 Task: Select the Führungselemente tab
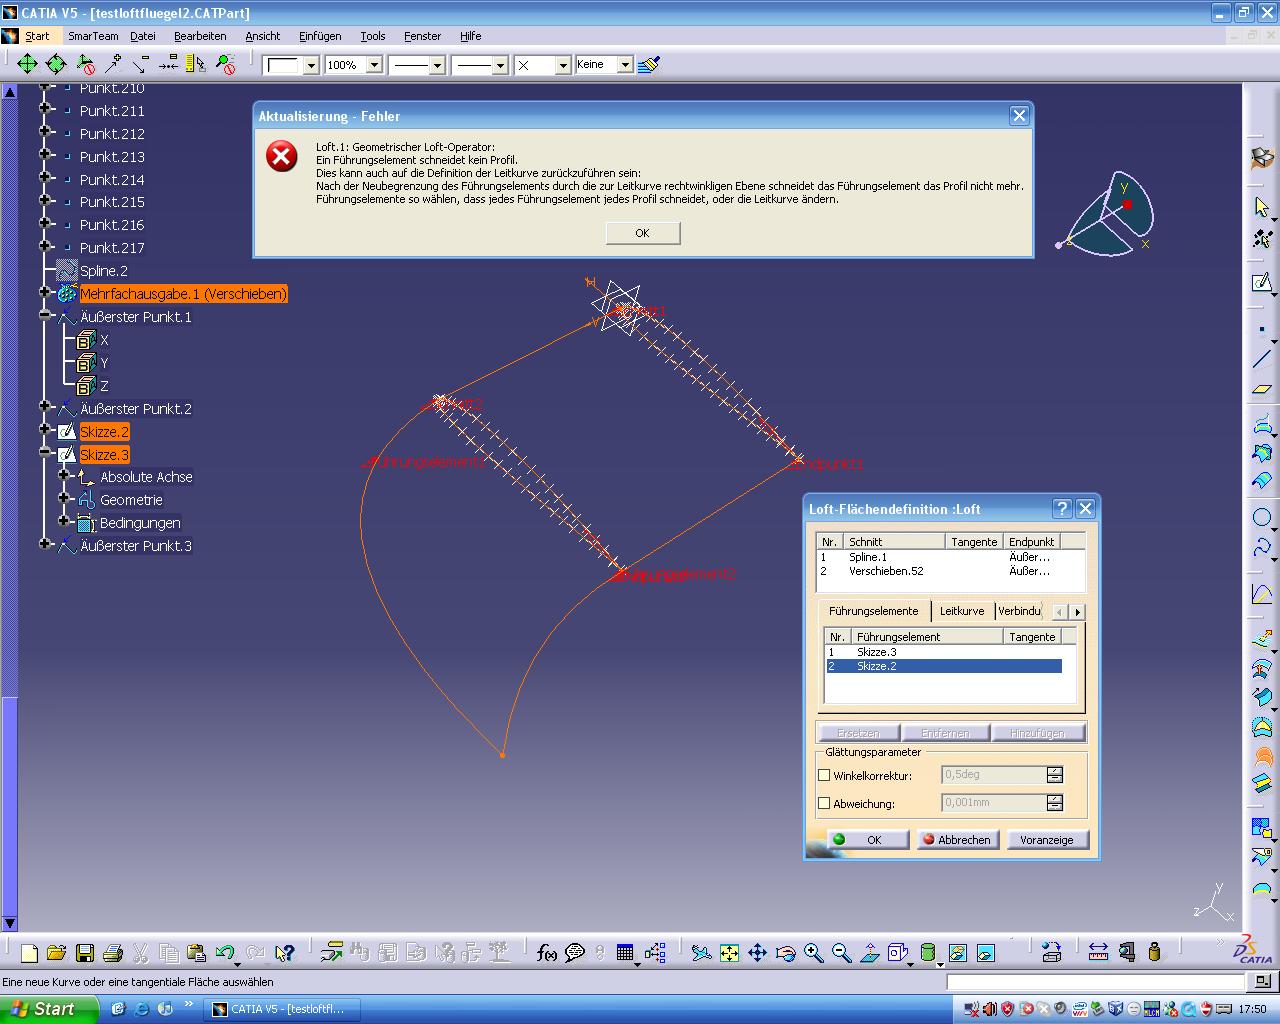tap(874, 611)
